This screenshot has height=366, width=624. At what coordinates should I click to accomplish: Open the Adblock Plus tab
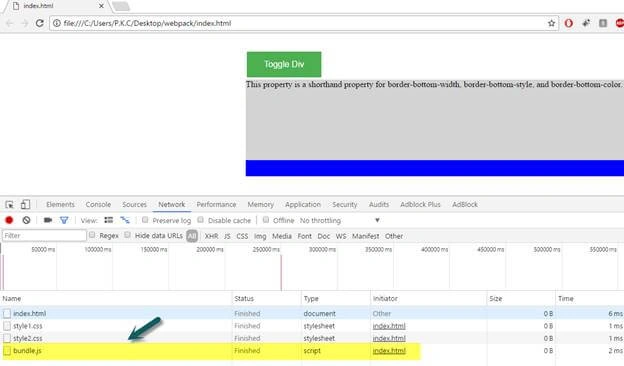pyautogui.click(x=420, y=204)
